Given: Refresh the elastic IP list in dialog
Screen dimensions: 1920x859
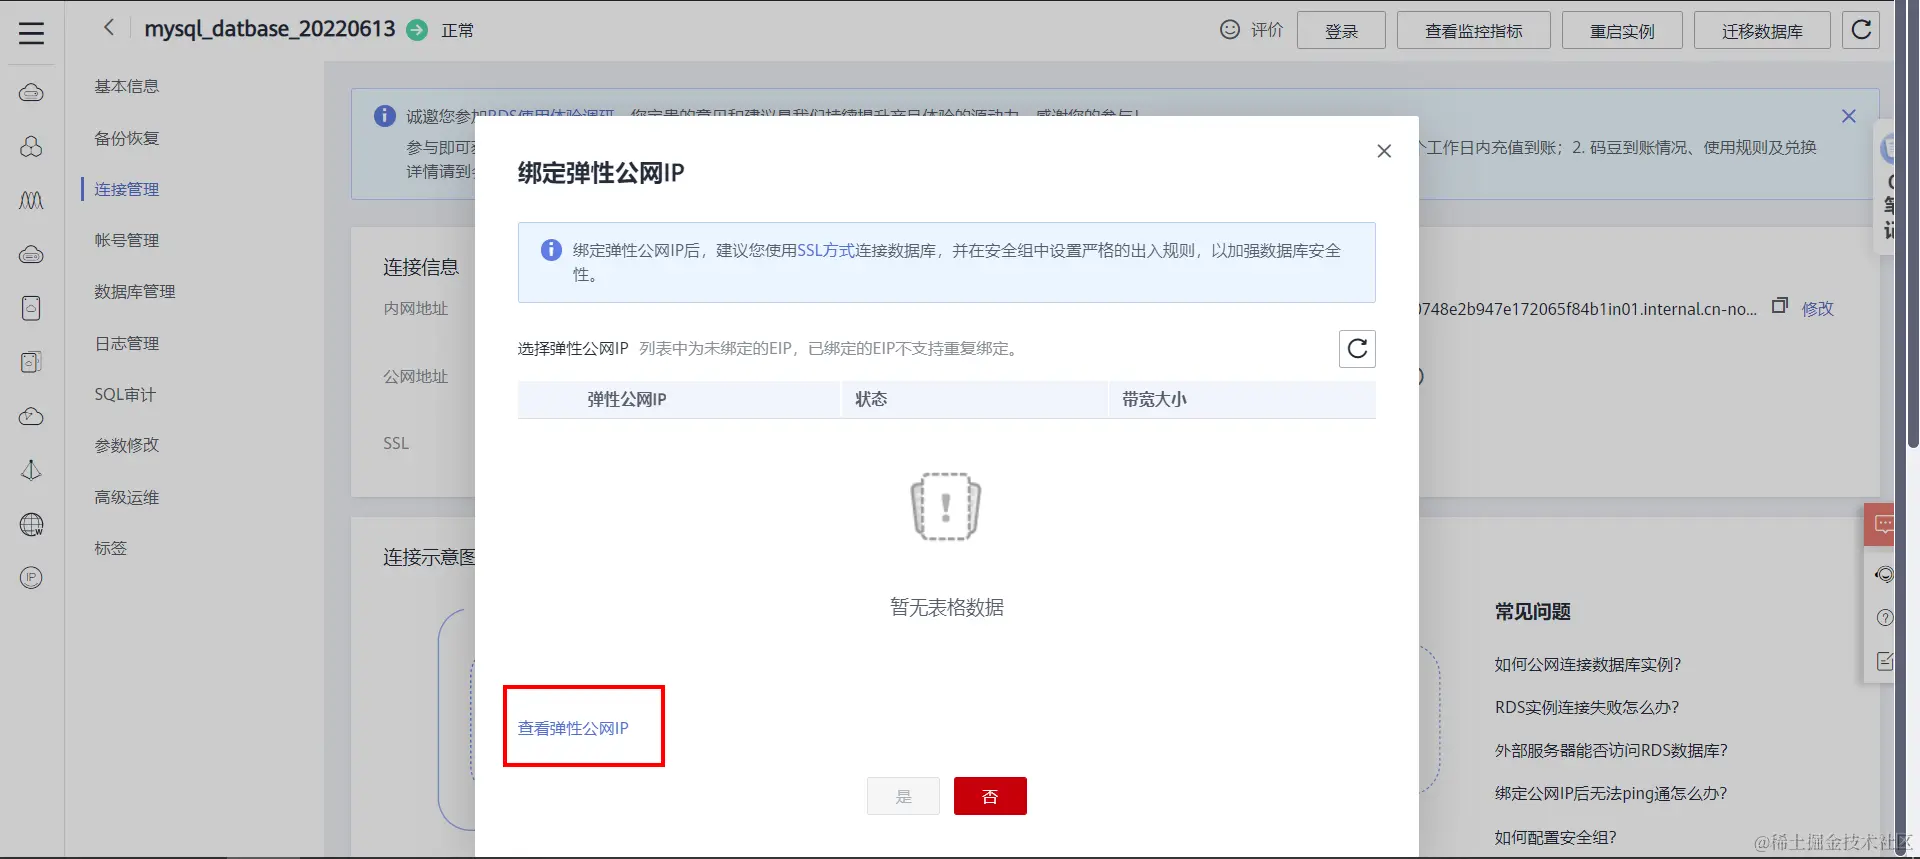Looking at the screenshot, I should click(1357, 349).
